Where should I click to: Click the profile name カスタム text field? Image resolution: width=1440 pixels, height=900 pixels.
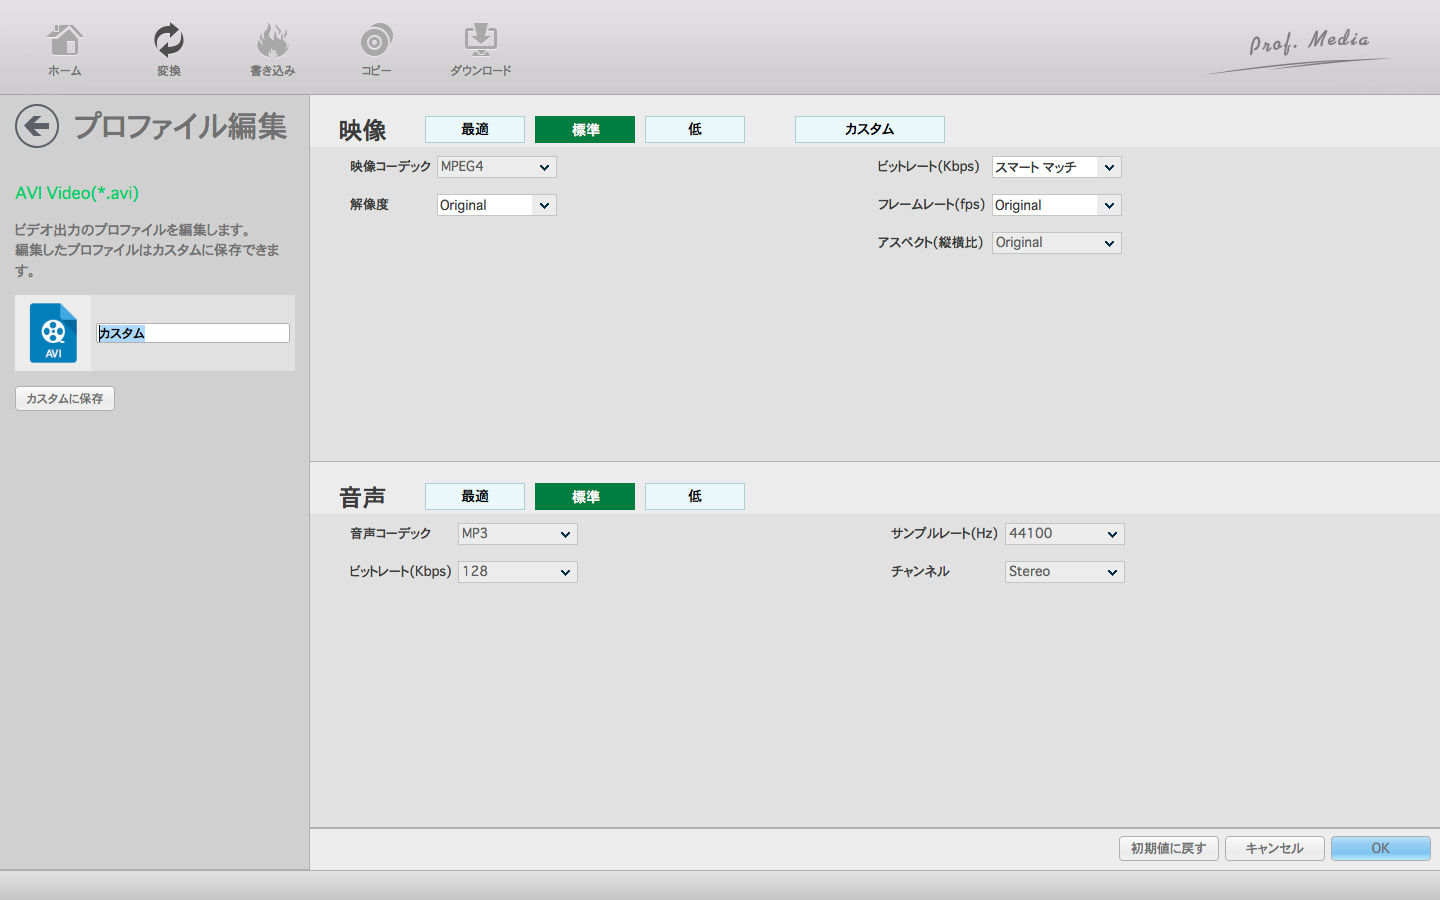click(193, 333)
